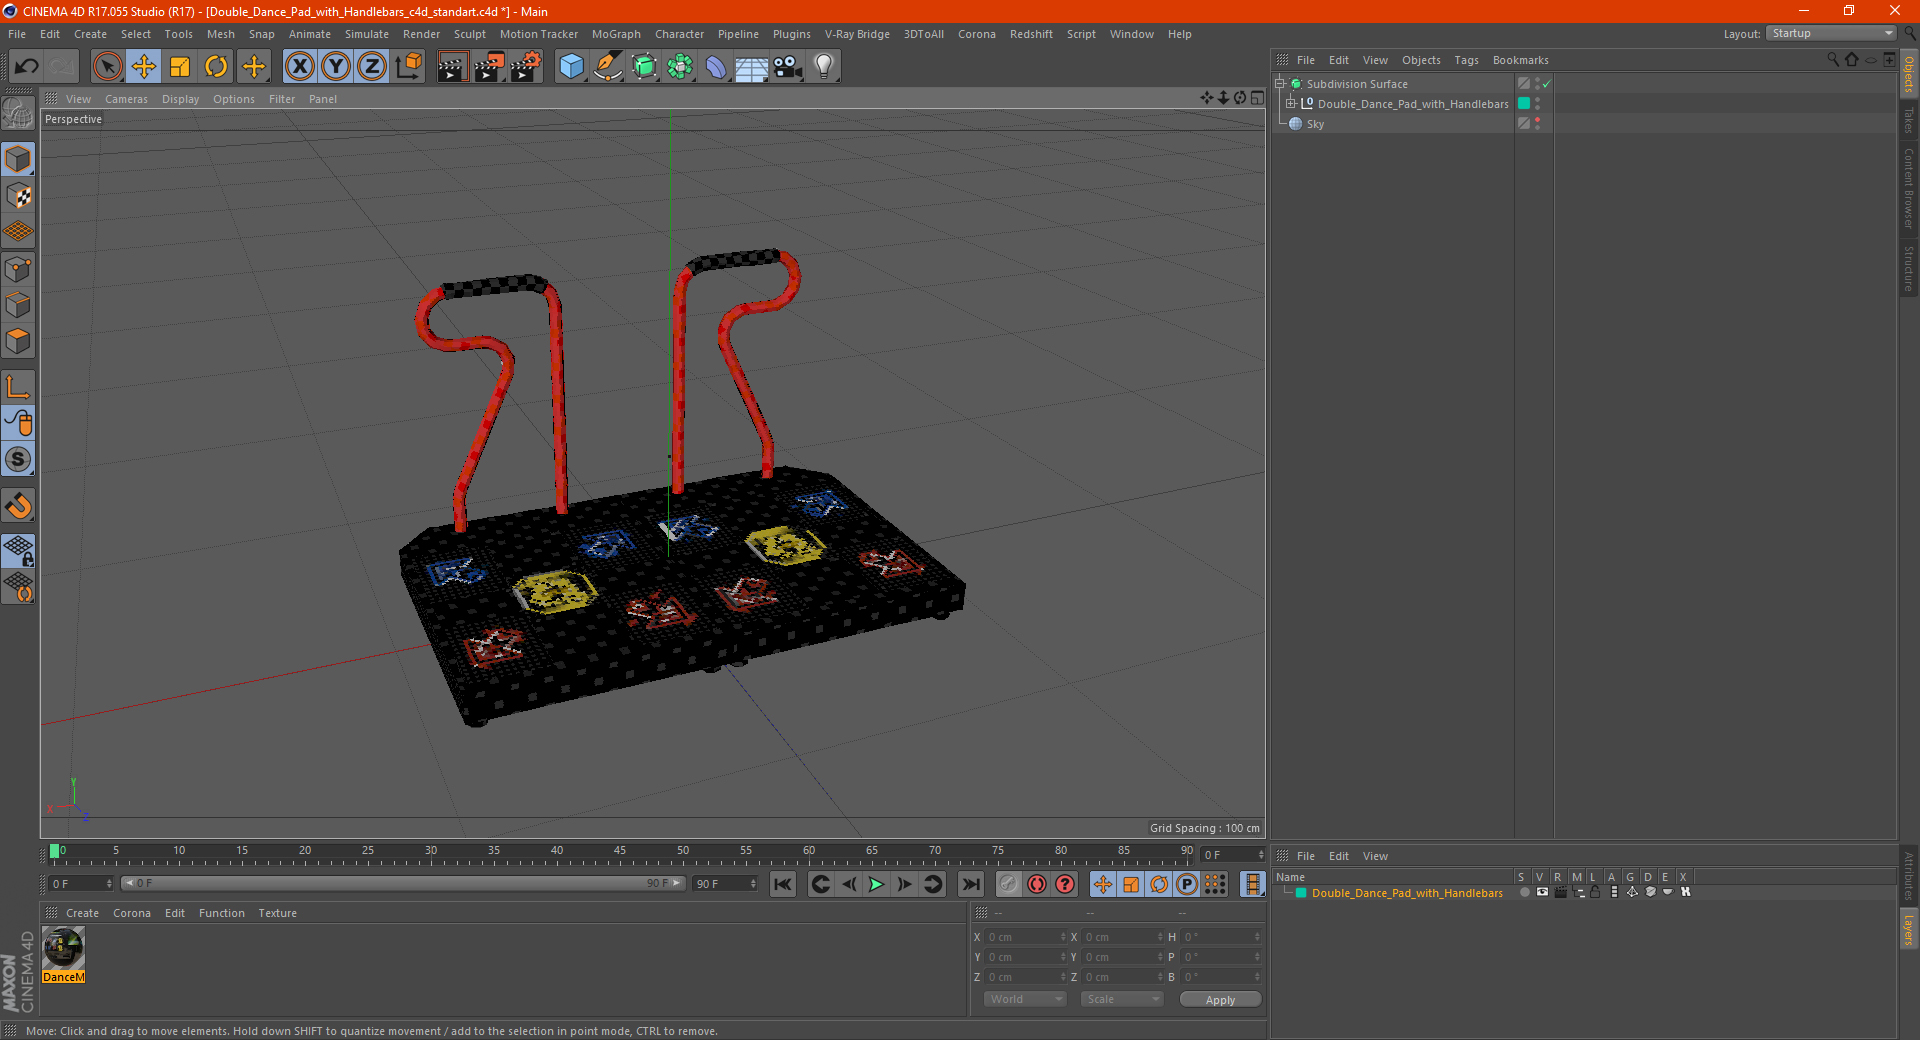Open the spline Pen tool
Viewport: 1920px width, 1040px height.
tap(607, 67)
